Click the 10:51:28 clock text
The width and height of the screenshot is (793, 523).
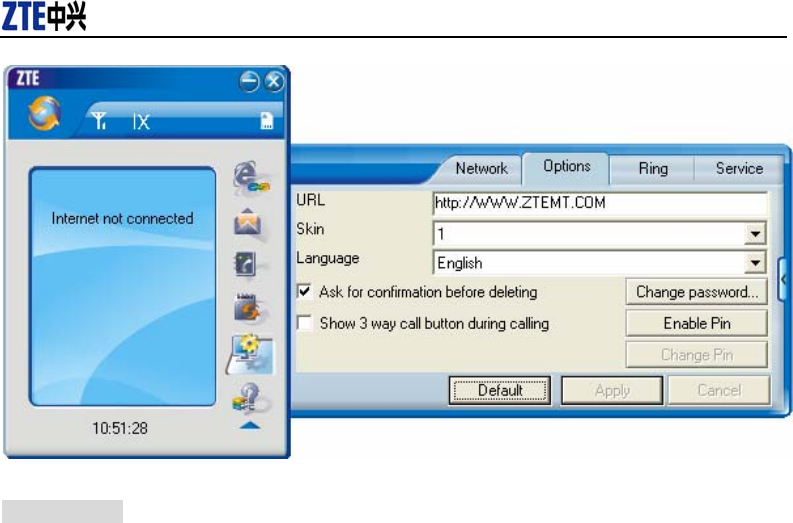[x=120, y=428]
